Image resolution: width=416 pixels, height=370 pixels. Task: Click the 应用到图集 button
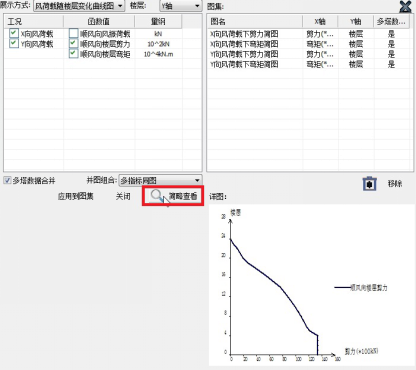click(x=75, y=196)
